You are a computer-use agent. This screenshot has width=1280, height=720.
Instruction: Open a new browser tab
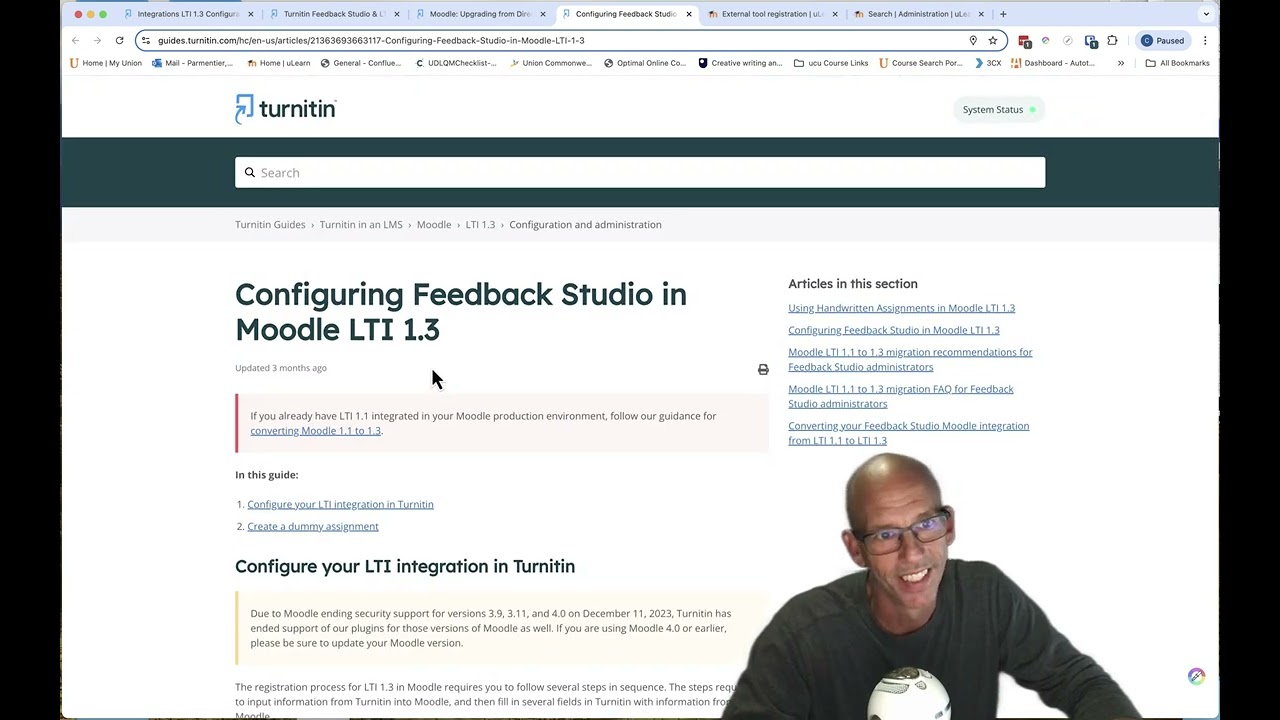(x=1003, y=14)
